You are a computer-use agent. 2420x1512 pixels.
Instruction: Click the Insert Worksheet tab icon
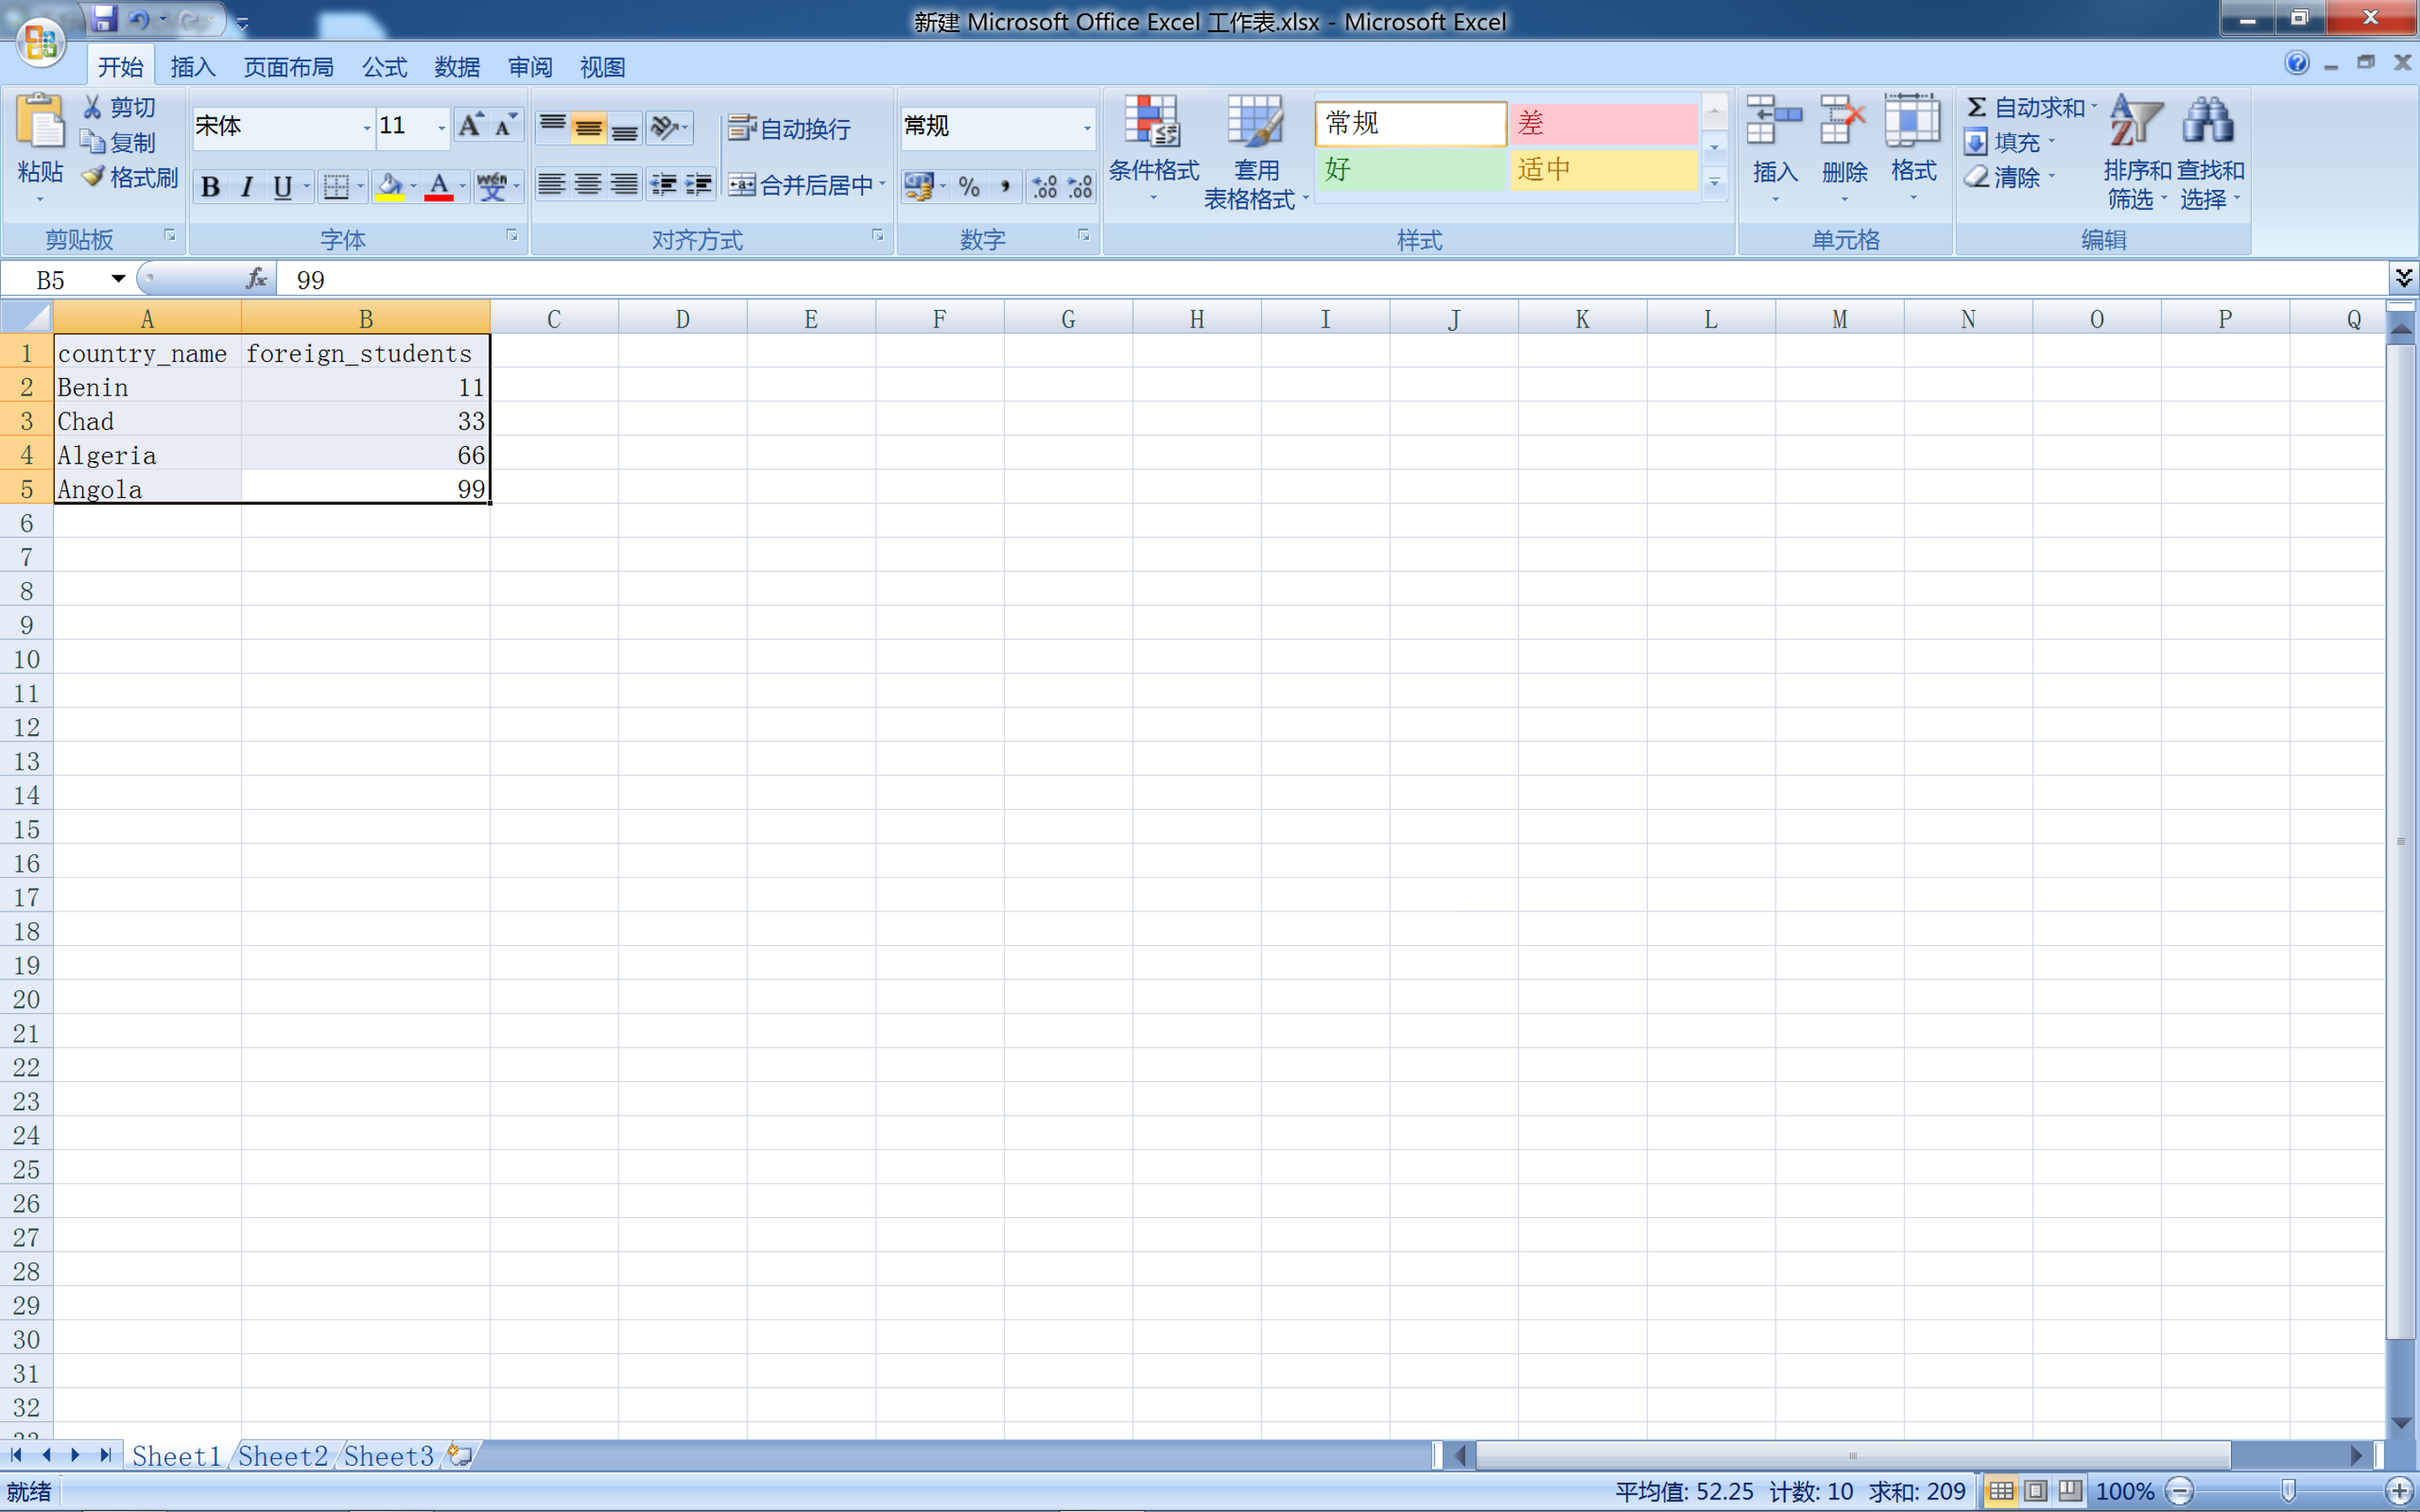(460, 1455)
